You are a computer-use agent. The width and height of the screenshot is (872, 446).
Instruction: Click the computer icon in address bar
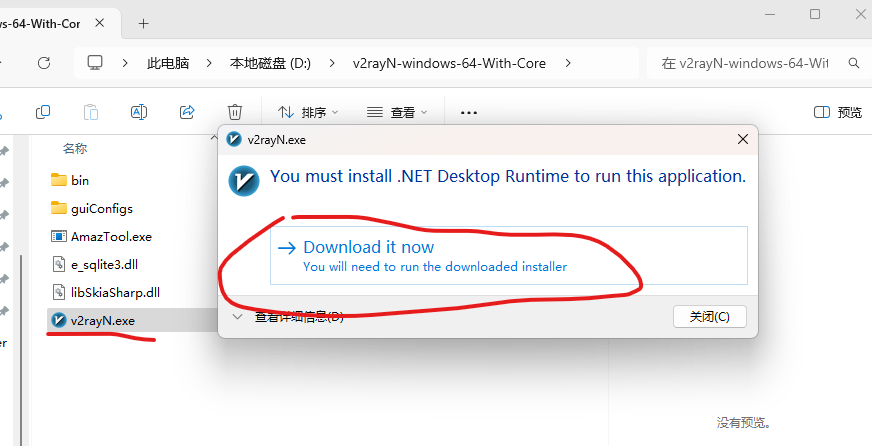click(95, 63)
